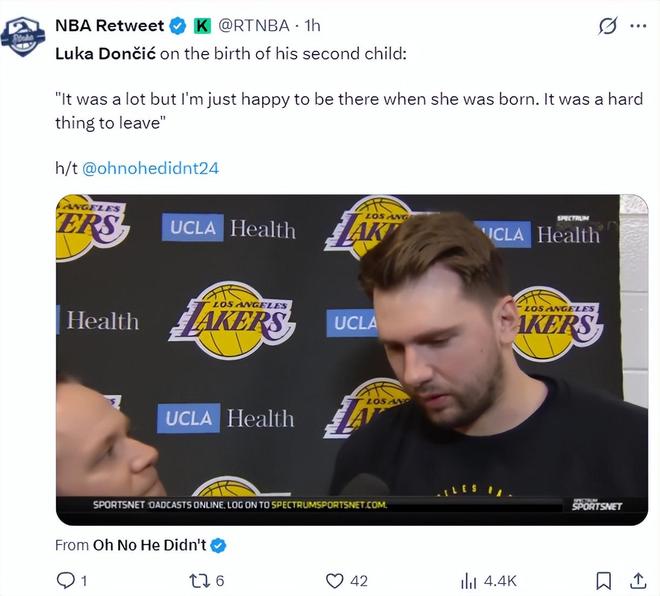This screenshot has width=660, height=596.
Task: Bookmark this Luka Dončić tweet
Action: [604, 580]
